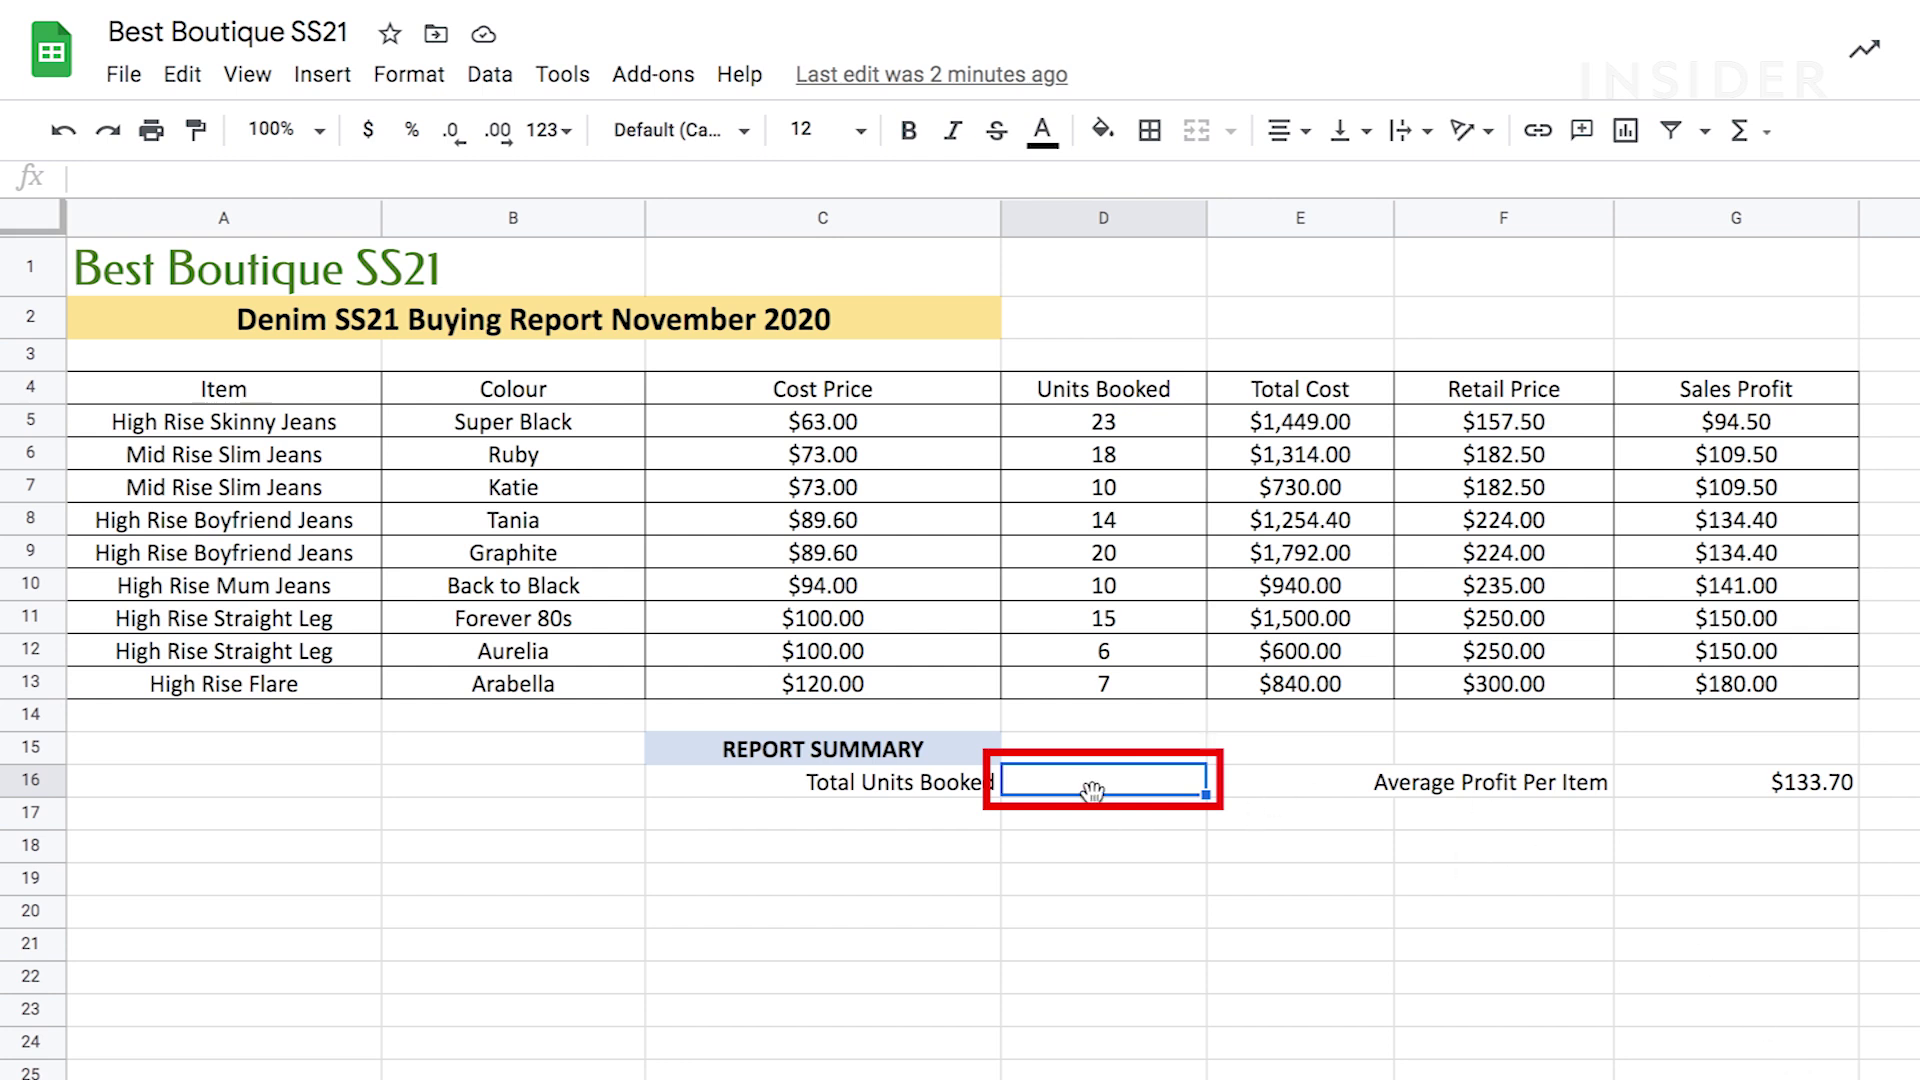1920x1080 pixels.
Task: Select the paint format roller
Action: coord(196,131)
